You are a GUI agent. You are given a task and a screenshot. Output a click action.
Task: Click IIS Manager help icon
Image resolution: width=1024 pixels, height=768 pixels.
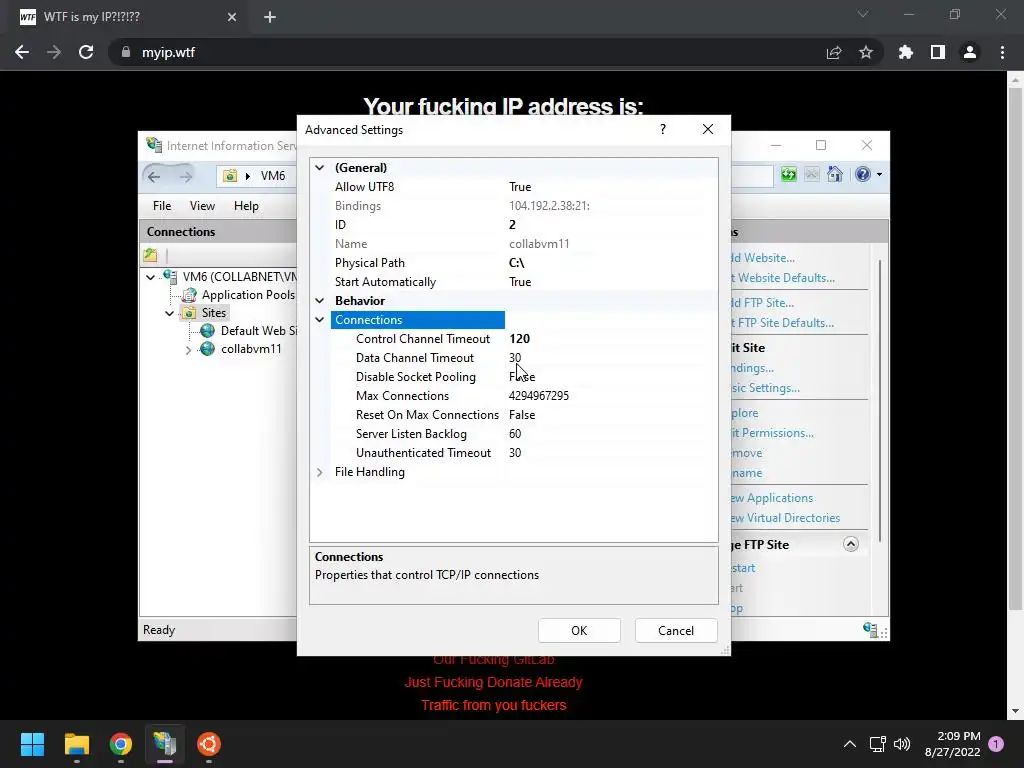click(863, 174)
